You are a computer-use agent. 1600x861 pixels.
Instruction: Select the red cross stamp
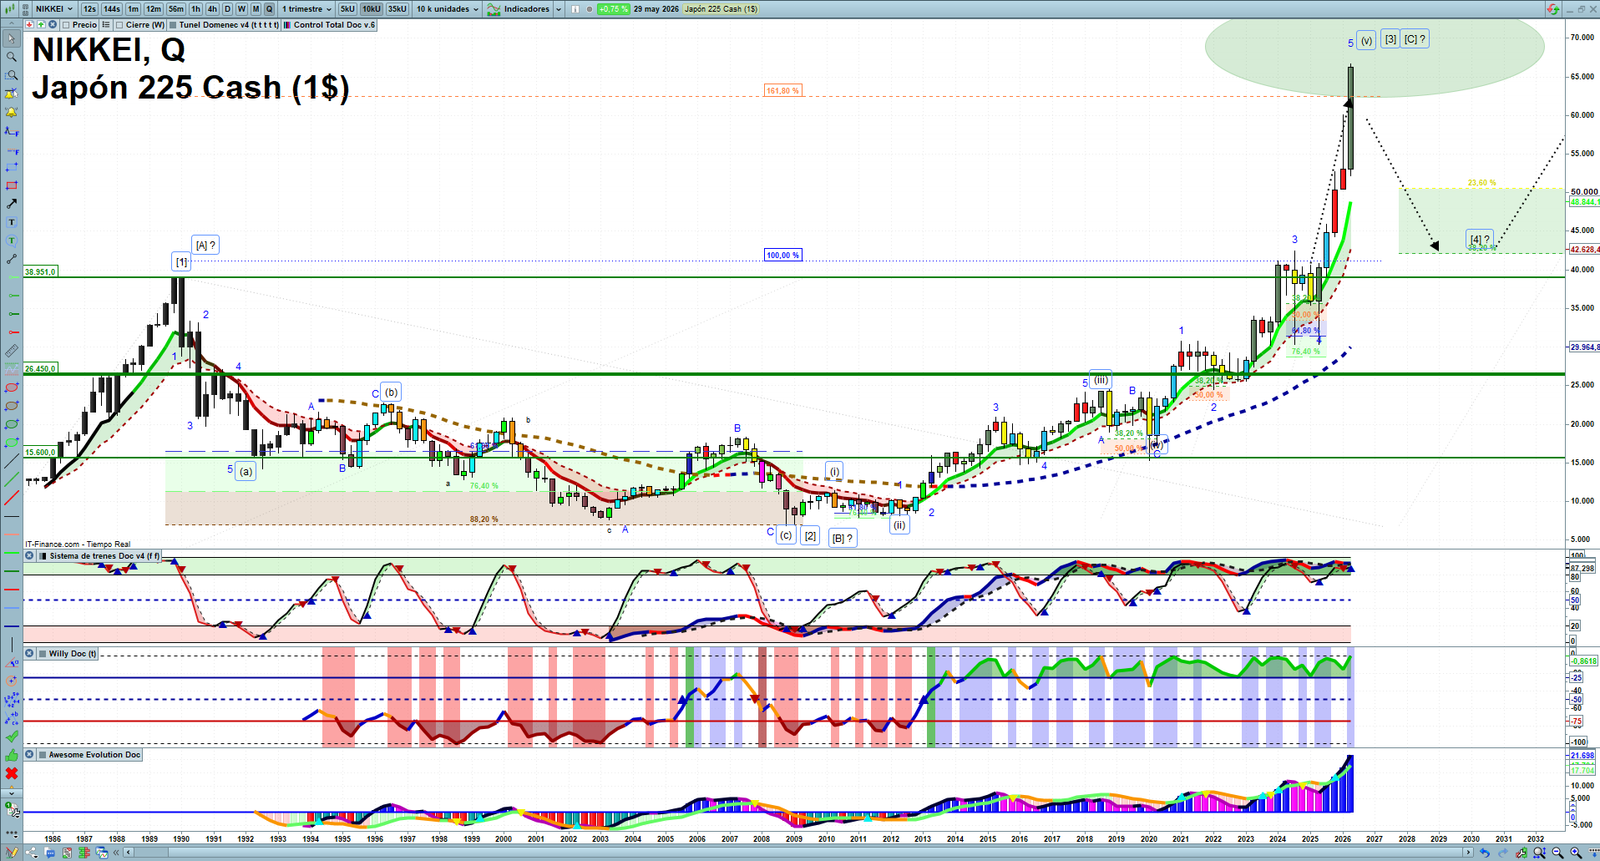point(11,773)
